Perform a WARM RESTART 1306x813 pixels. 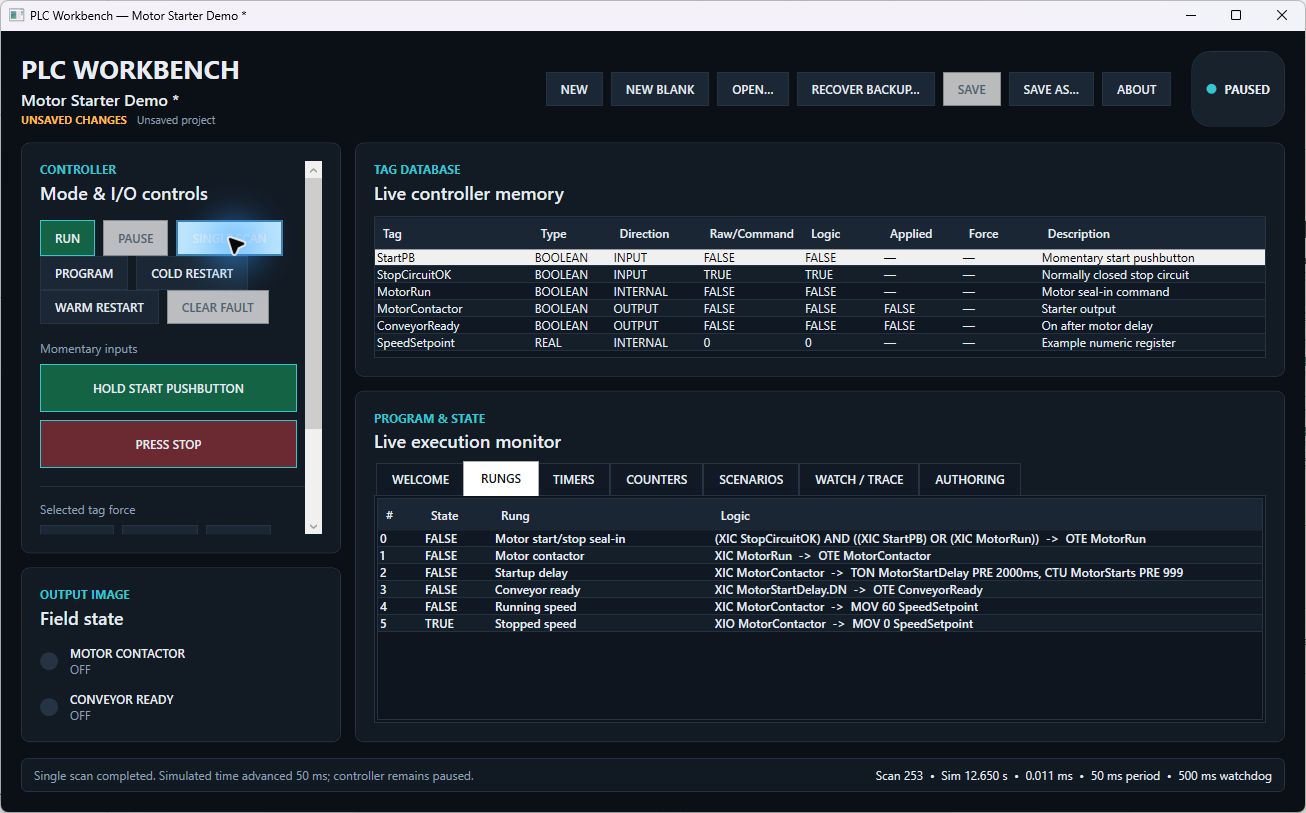click(x=99, y=307)
